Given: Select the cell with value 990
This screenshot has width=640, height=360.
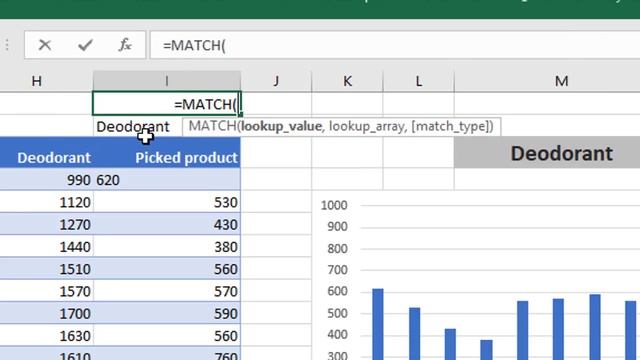Looking at the screenshot, I should coord(47,180).
